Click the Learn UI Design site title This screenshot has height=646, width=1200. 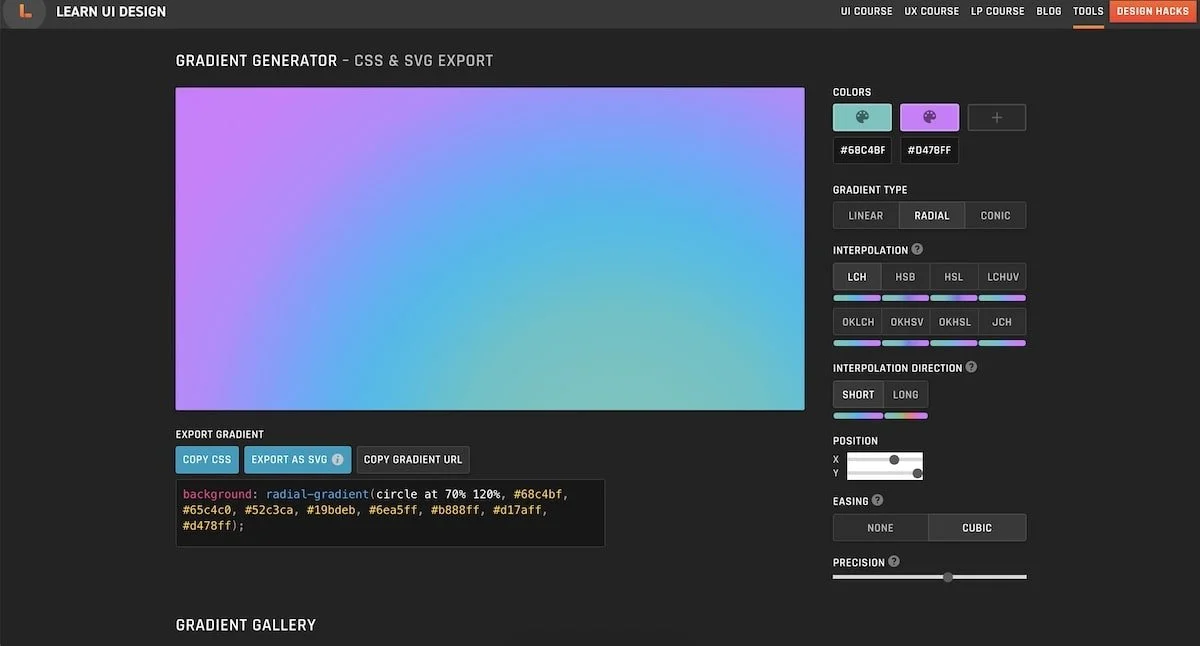(x=111, y=12)
